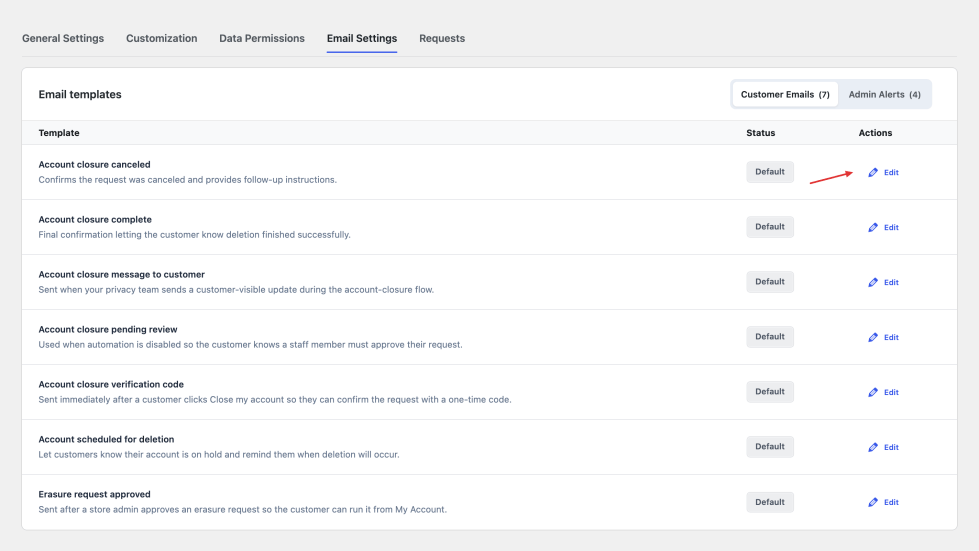Click Default status for Account closure message to customer
Image resolution: width=979 pixels, height=551 pixels.
click(770, 281)
